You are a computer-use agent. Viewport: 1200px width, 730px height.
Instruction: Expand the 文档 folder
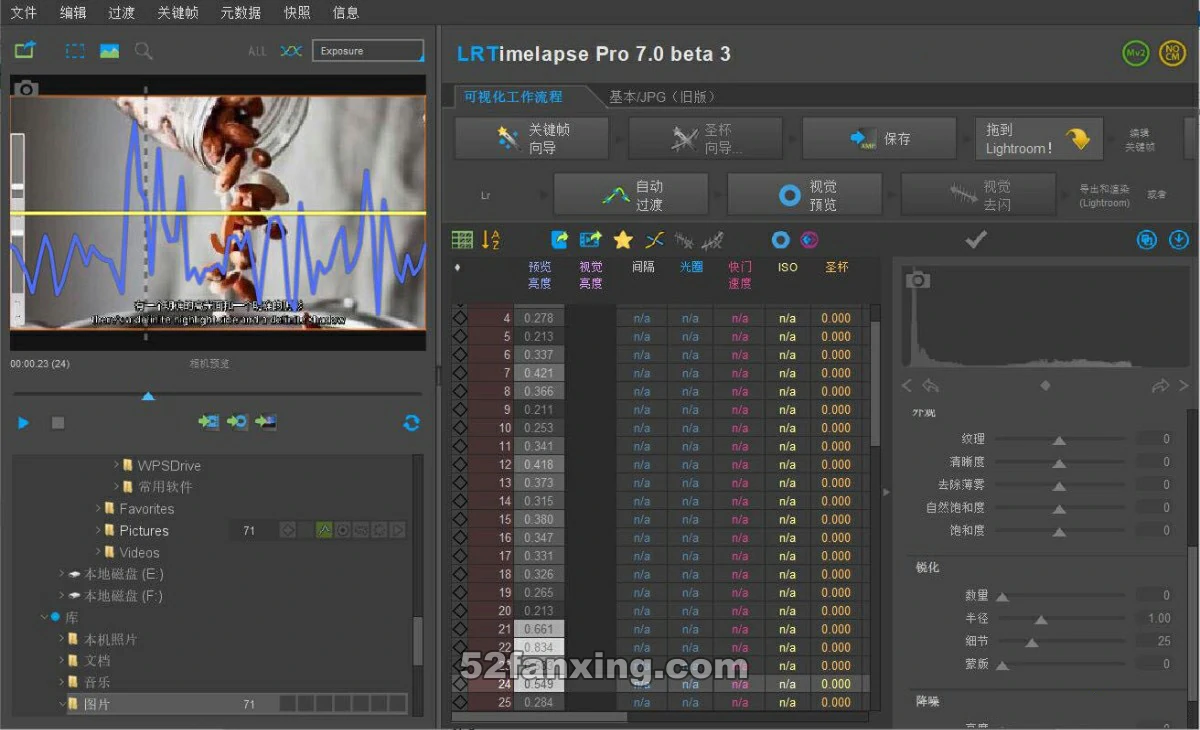click(x=62, y=661)
